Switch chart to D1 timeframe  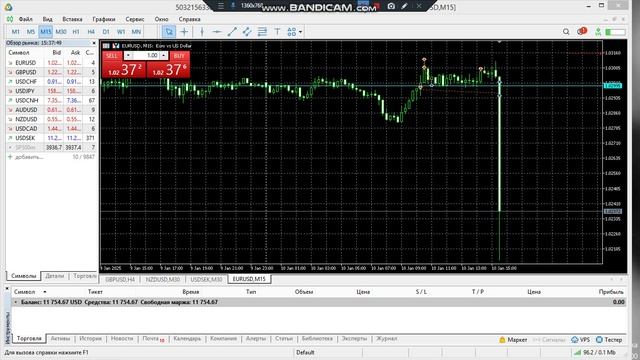[x=106, y=32]
